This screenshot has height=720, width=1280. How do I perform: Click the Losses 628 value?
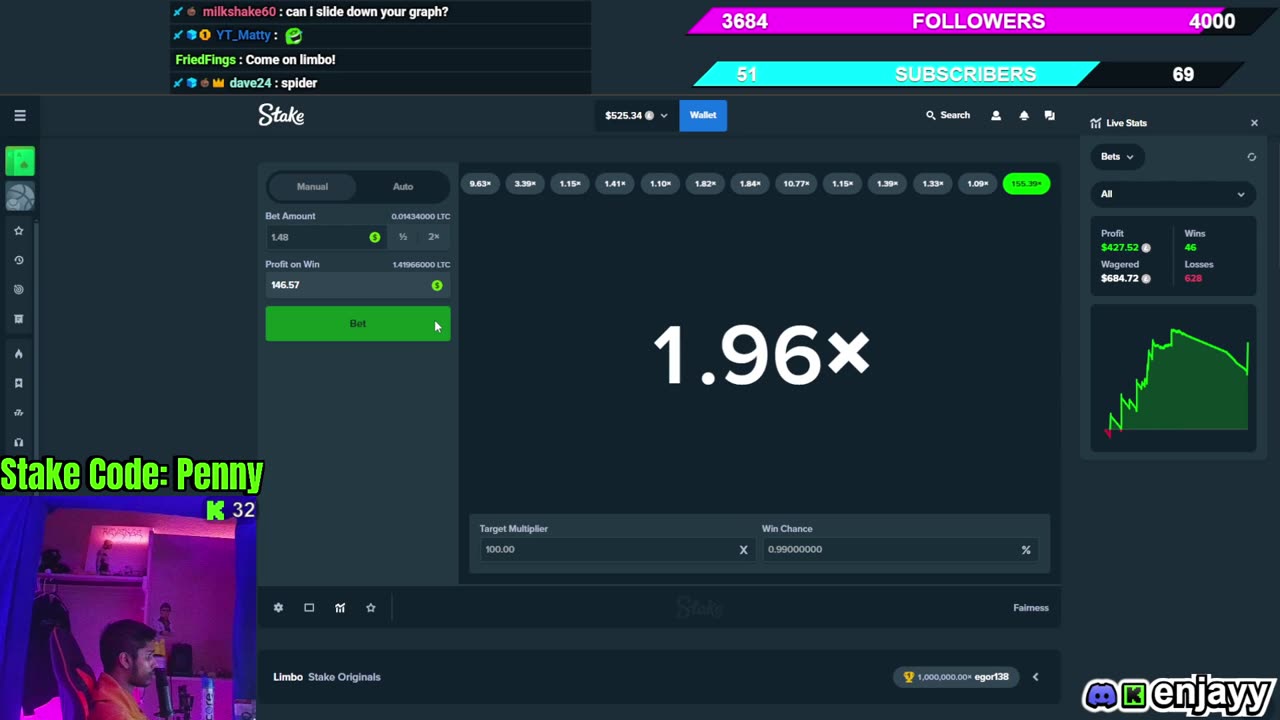click(x=1193, y=278)
